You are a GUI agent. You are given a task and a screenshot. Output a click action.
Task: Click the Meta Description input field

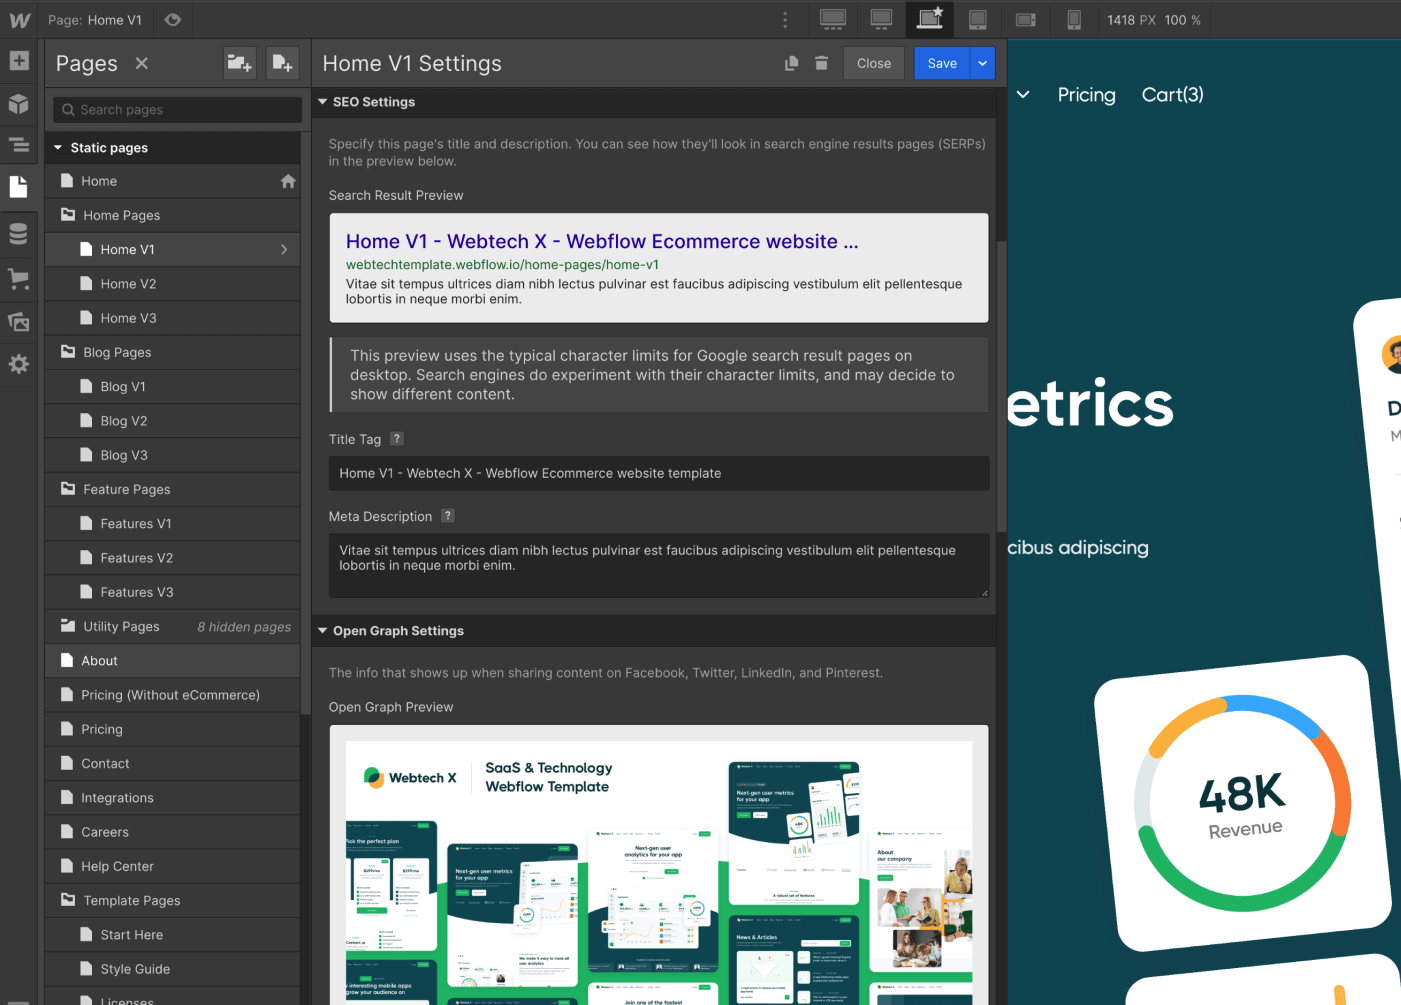click(658, 566)
